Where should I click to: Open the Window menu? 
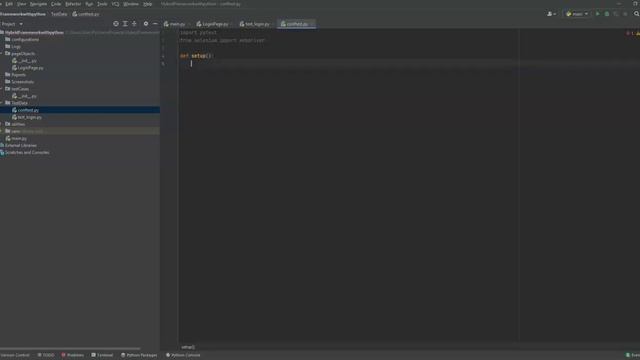131,4
